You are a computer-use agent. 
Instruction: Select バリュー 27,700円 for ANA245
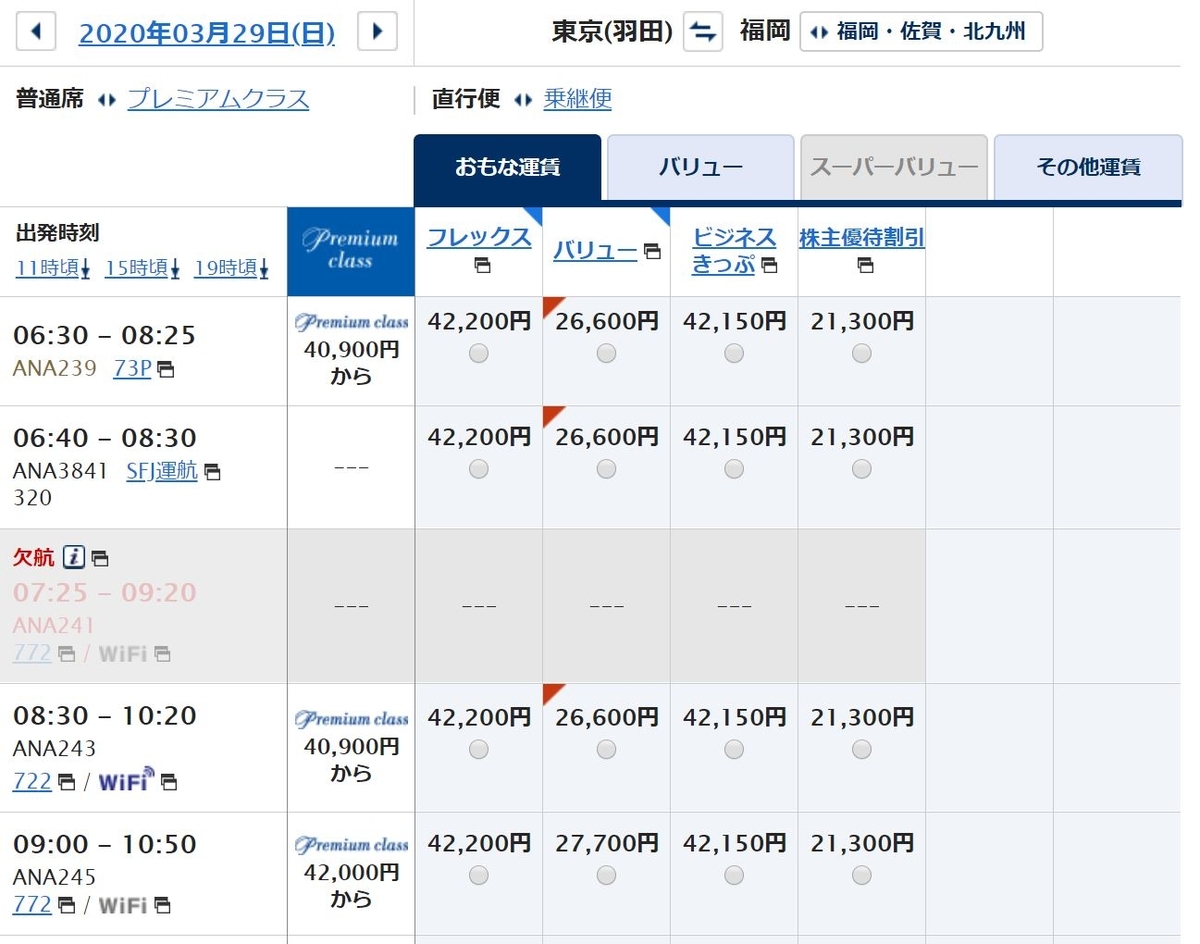coord(606,875)
